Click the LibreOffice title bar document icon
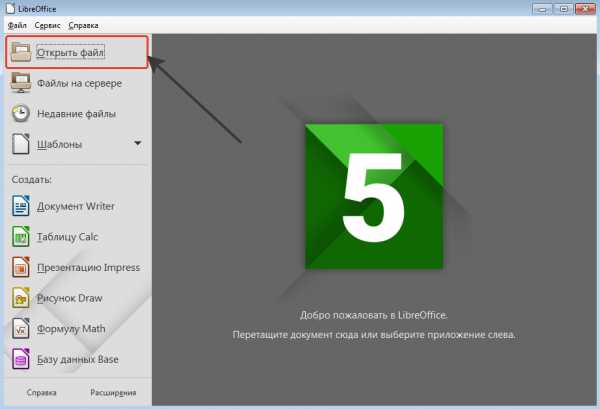The width and height of the screenshot is (600, 409). pos(10,8)
